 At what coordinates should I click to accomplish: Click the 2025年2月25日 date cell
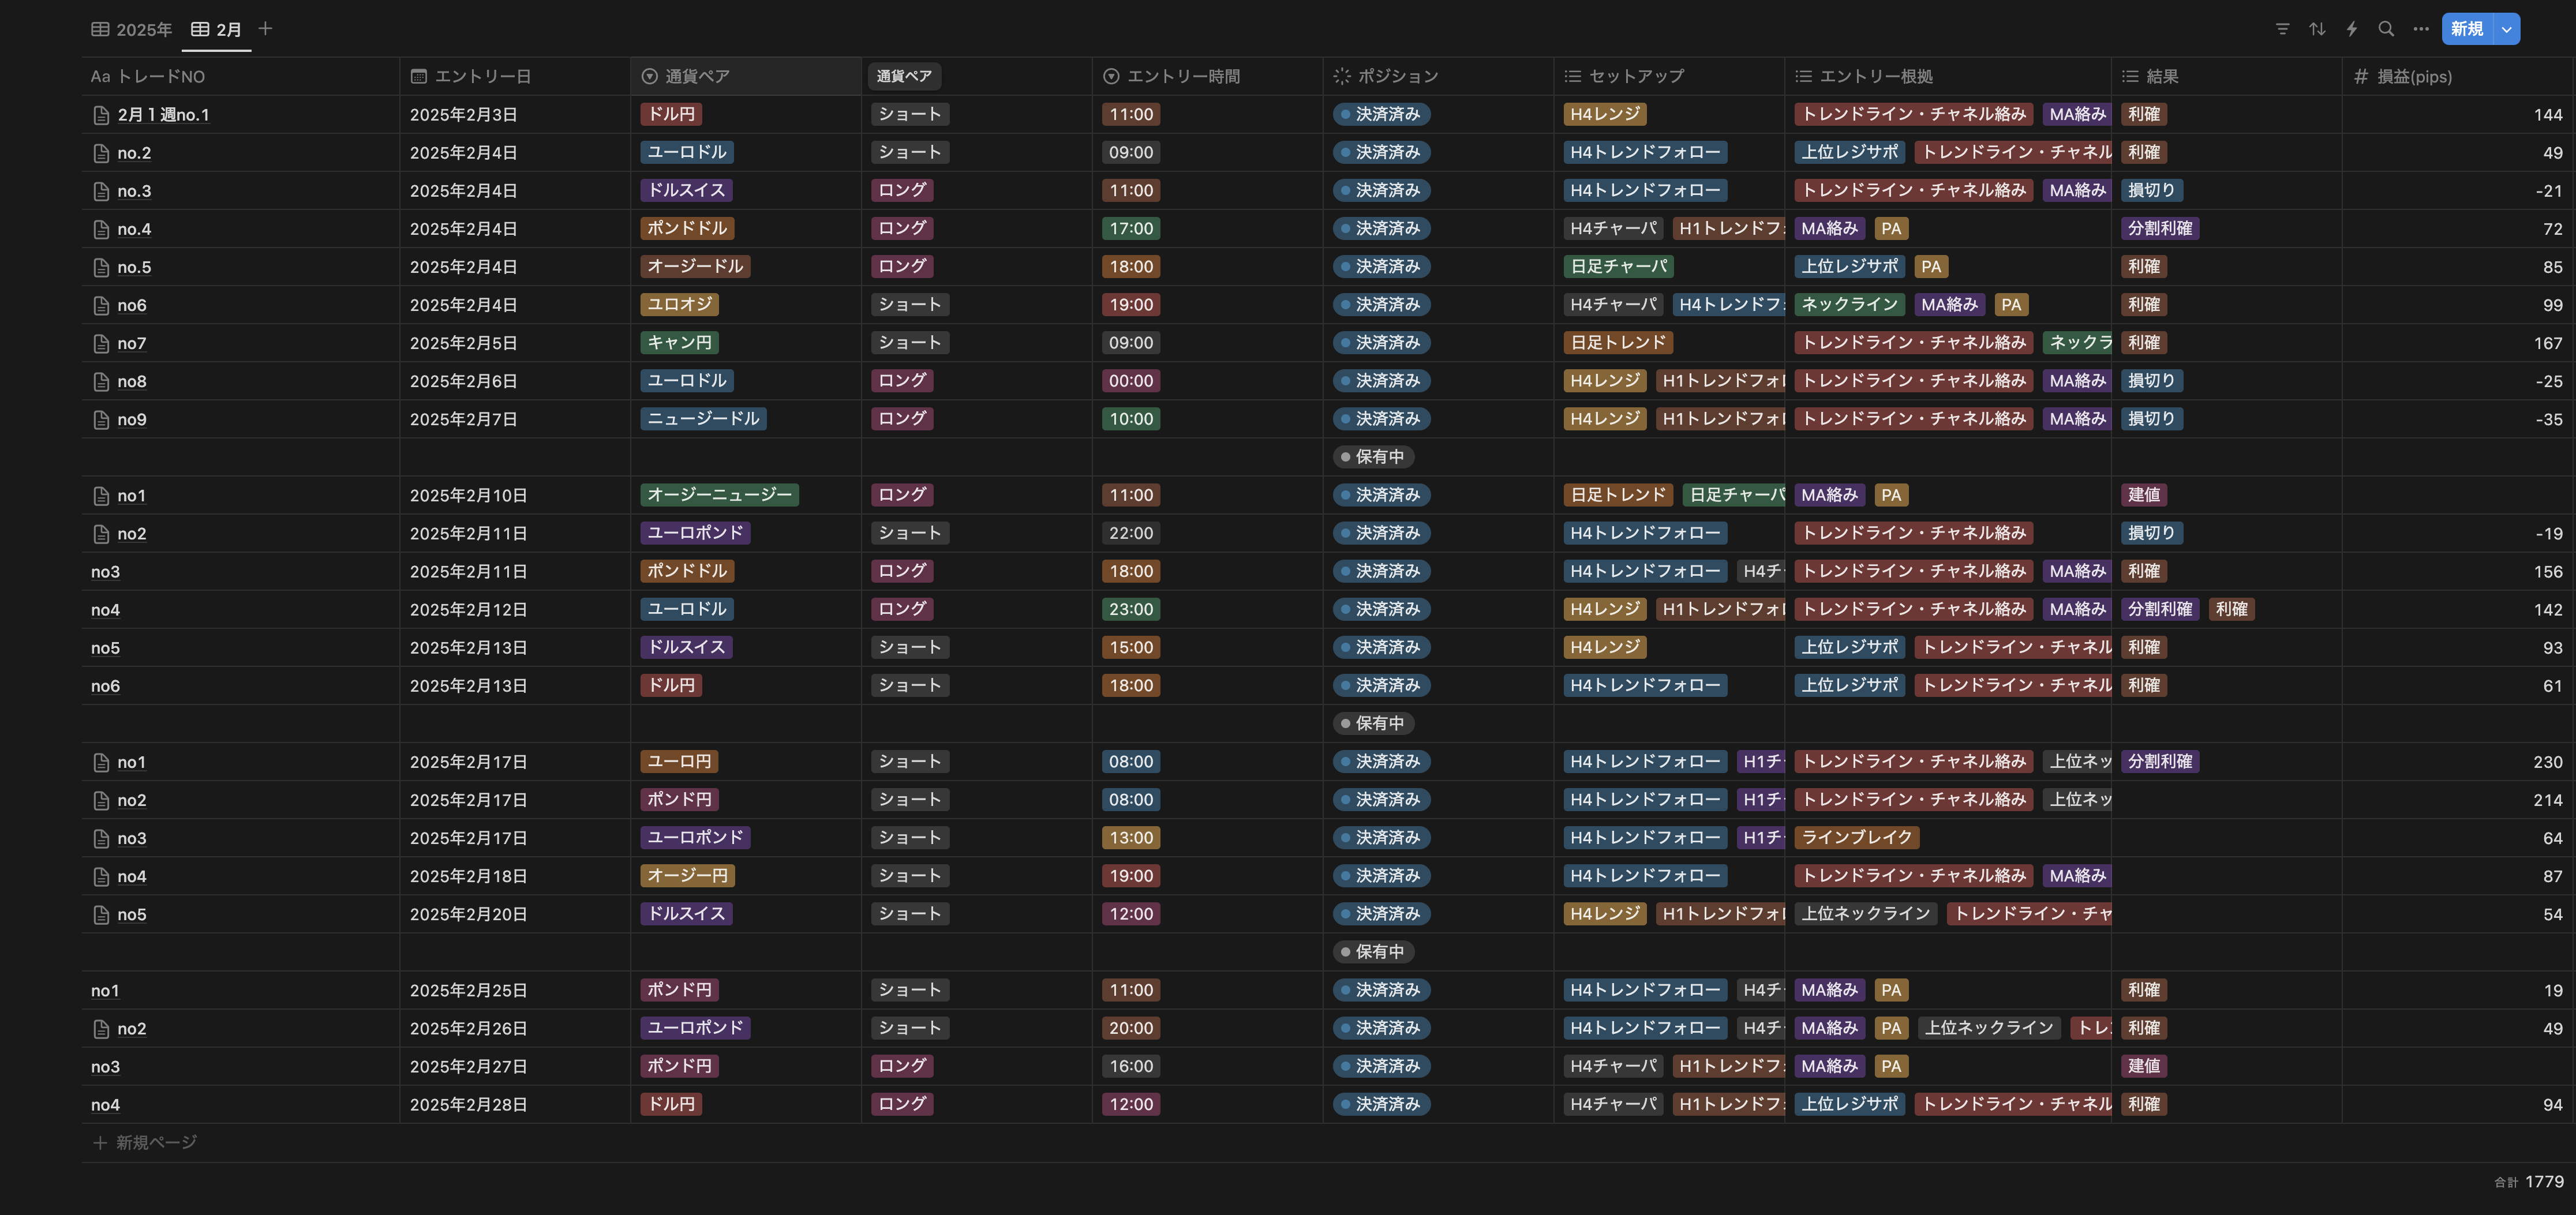pyautogui.click(x=515, y=990)
